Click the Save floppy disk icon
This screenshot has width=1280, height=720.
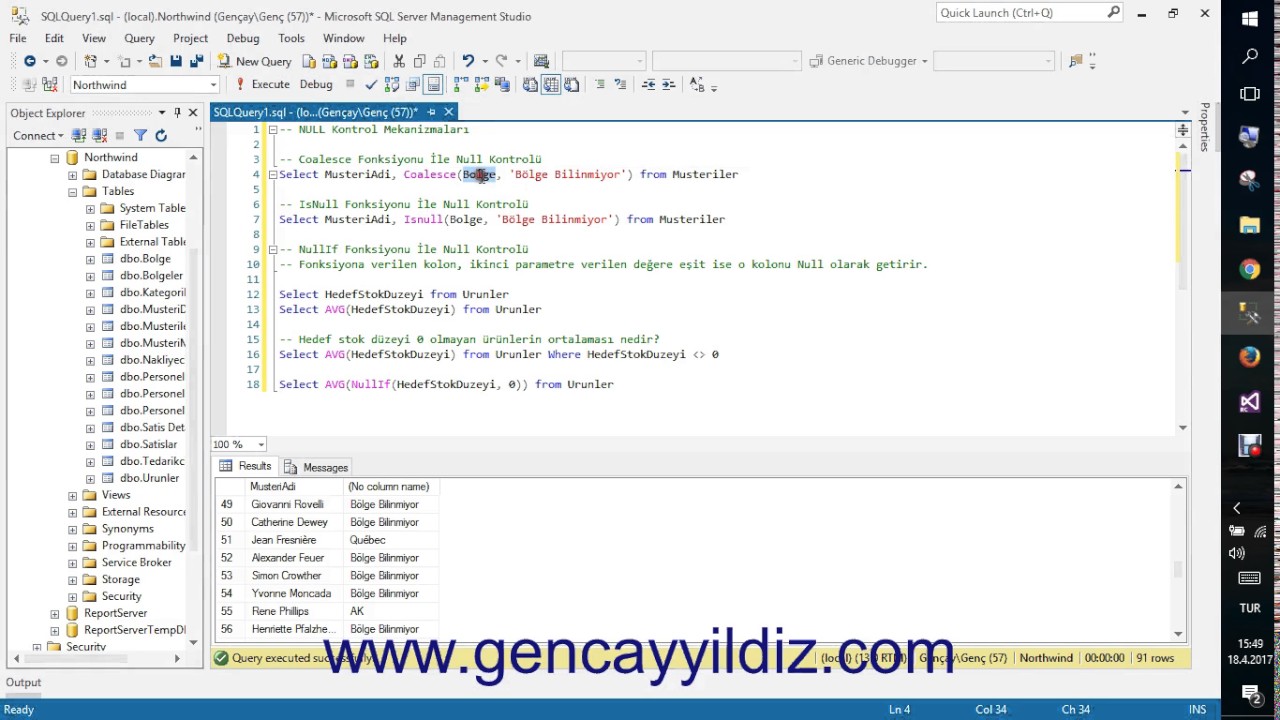(x=176, y=61)
